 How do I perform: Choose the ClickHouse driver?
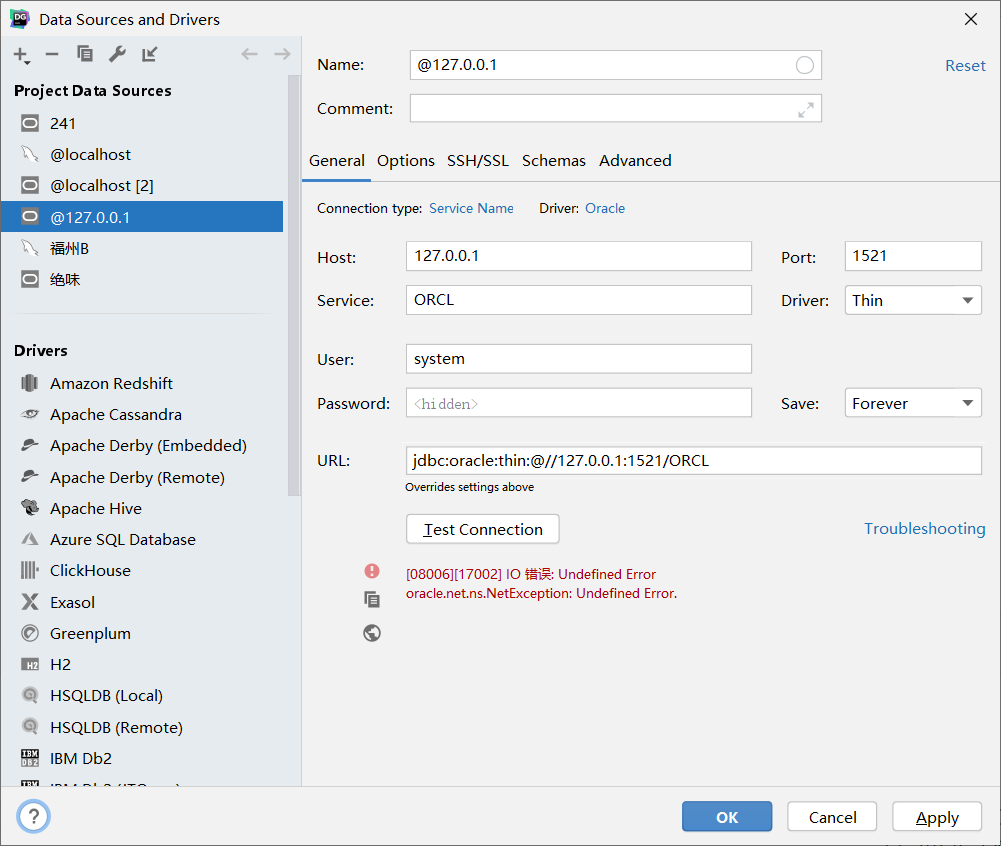(142, 571)
